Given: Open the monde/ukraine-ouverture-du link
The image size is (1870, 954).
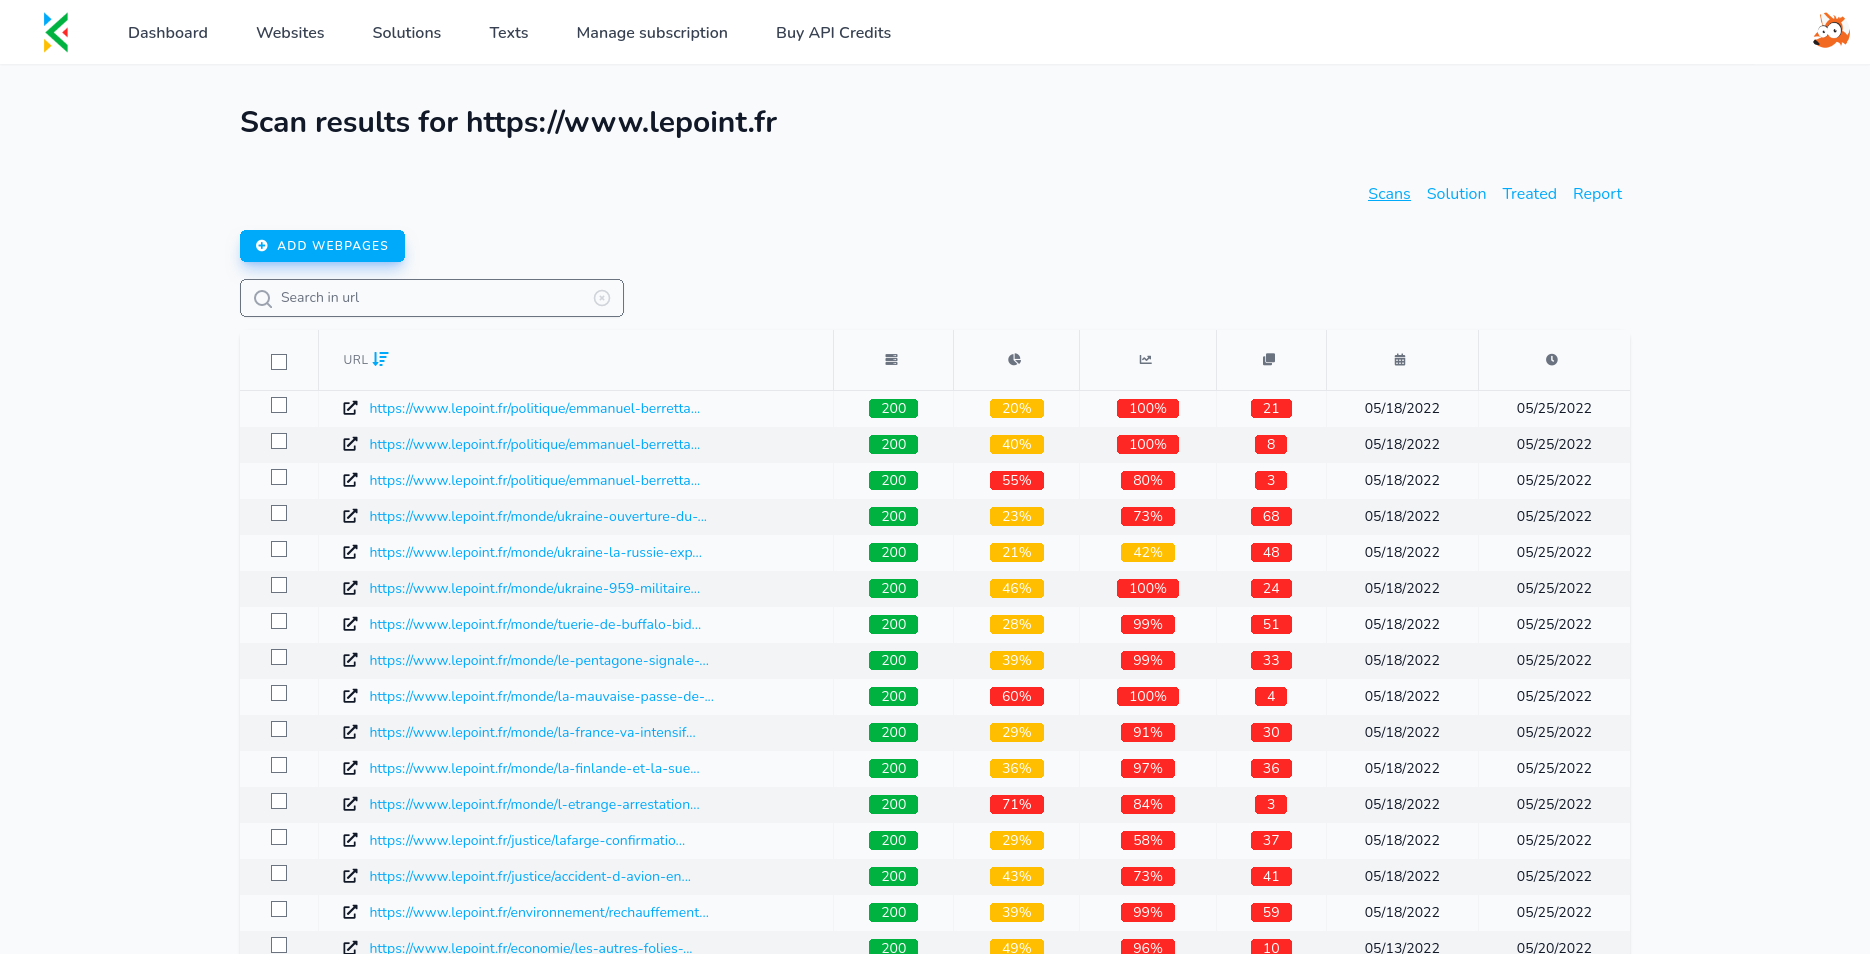Looking at the screenshot, I should (x=538, y=516).
